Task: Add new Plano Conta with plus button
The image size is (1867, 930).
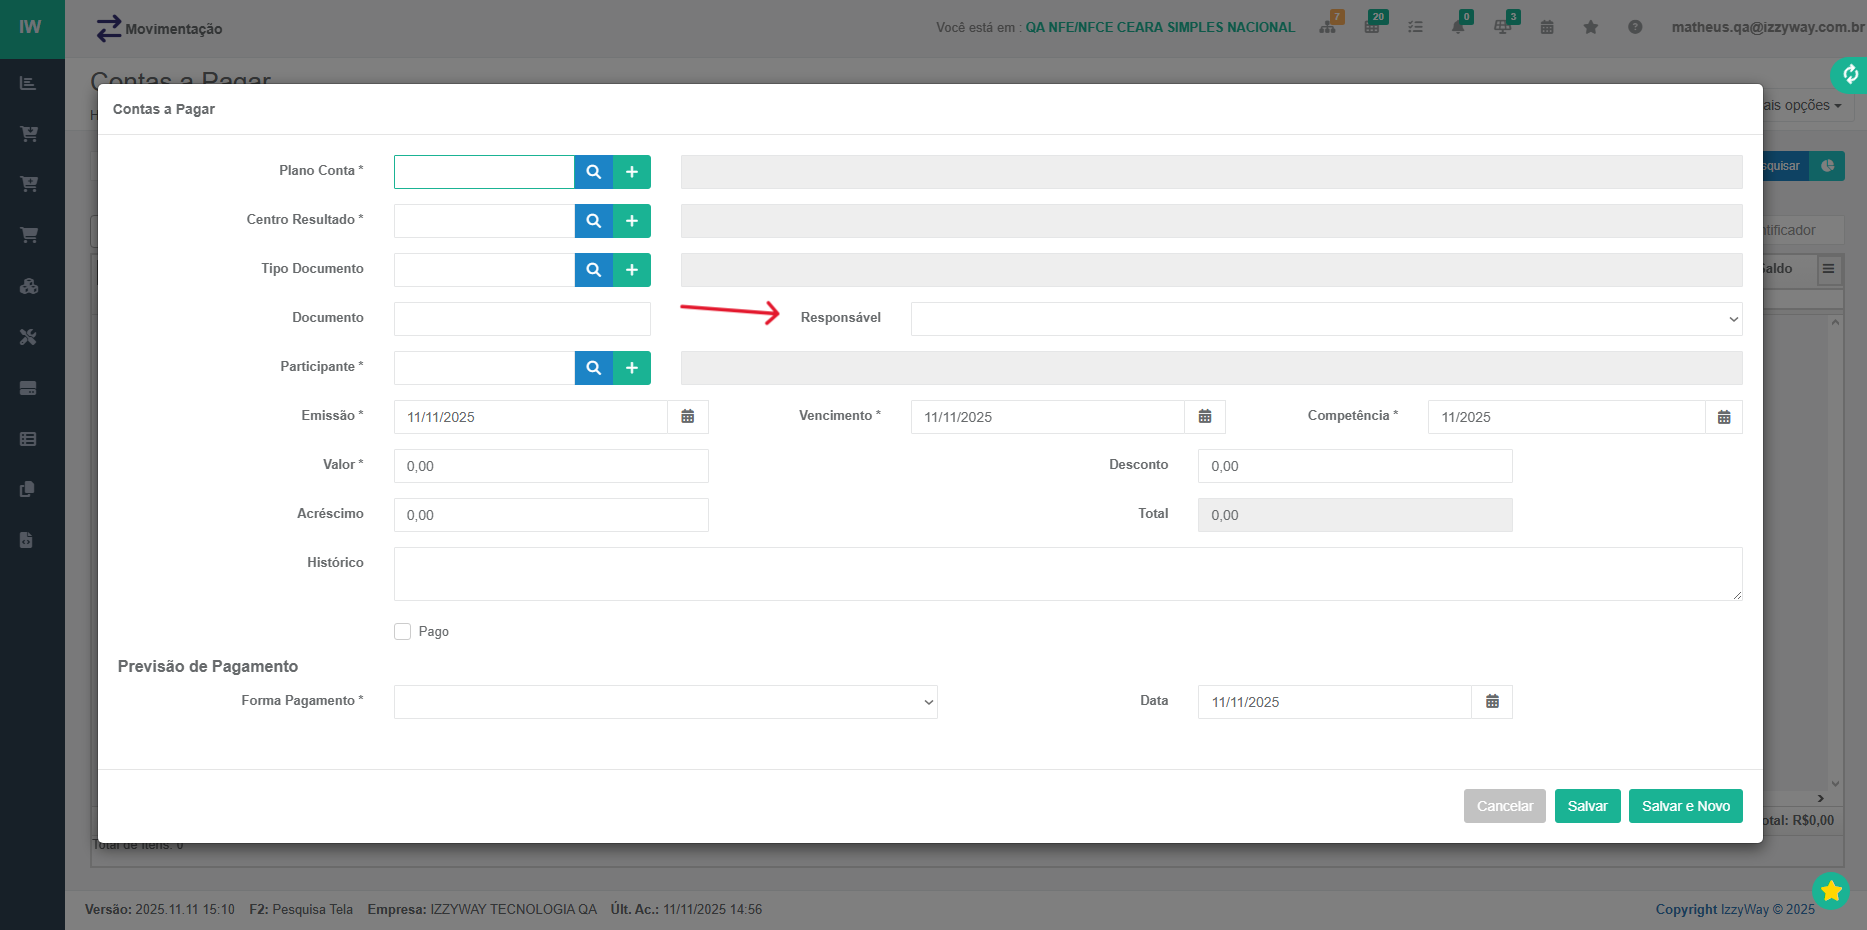Action: tap(632, 172)
